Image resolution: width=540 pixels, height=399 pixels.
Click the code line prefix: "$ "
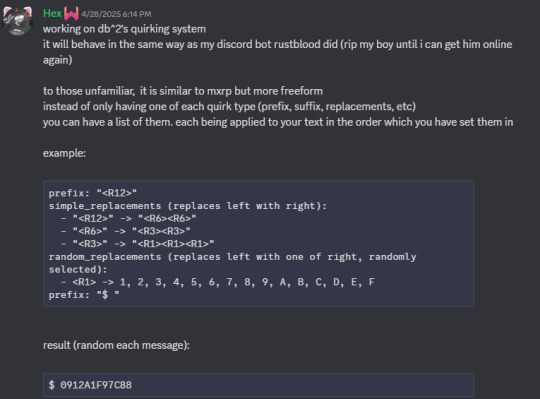[84, 295]
